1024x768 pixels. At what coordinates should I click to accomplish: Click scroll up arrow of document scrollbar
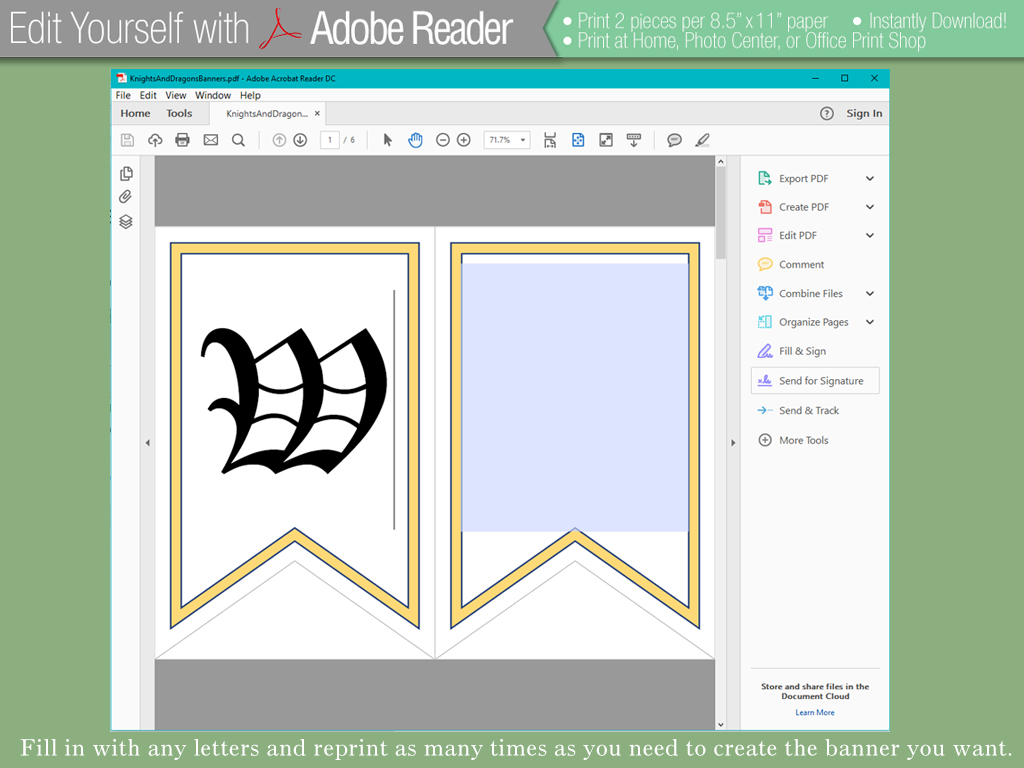pyautogui.click(x=721, y=161)
